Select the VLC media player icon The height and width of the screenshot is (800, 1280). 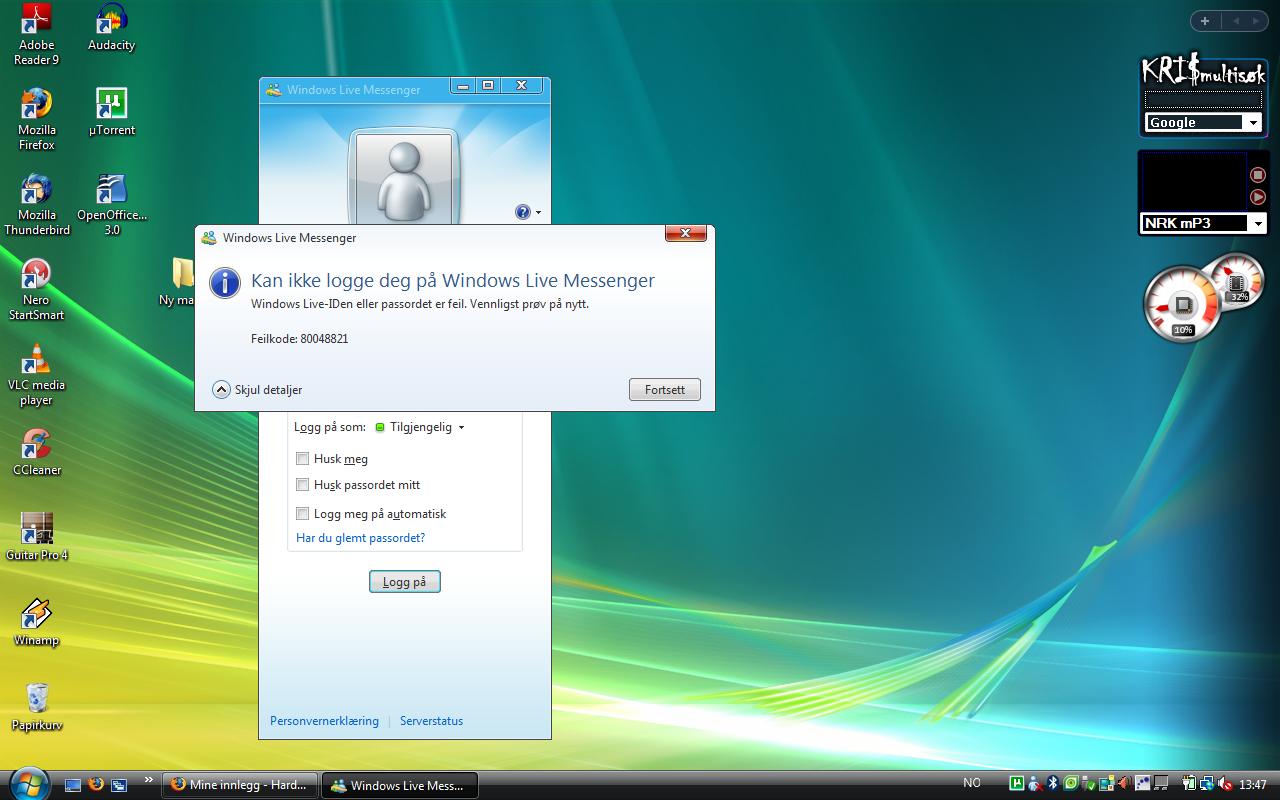point(37,374)
